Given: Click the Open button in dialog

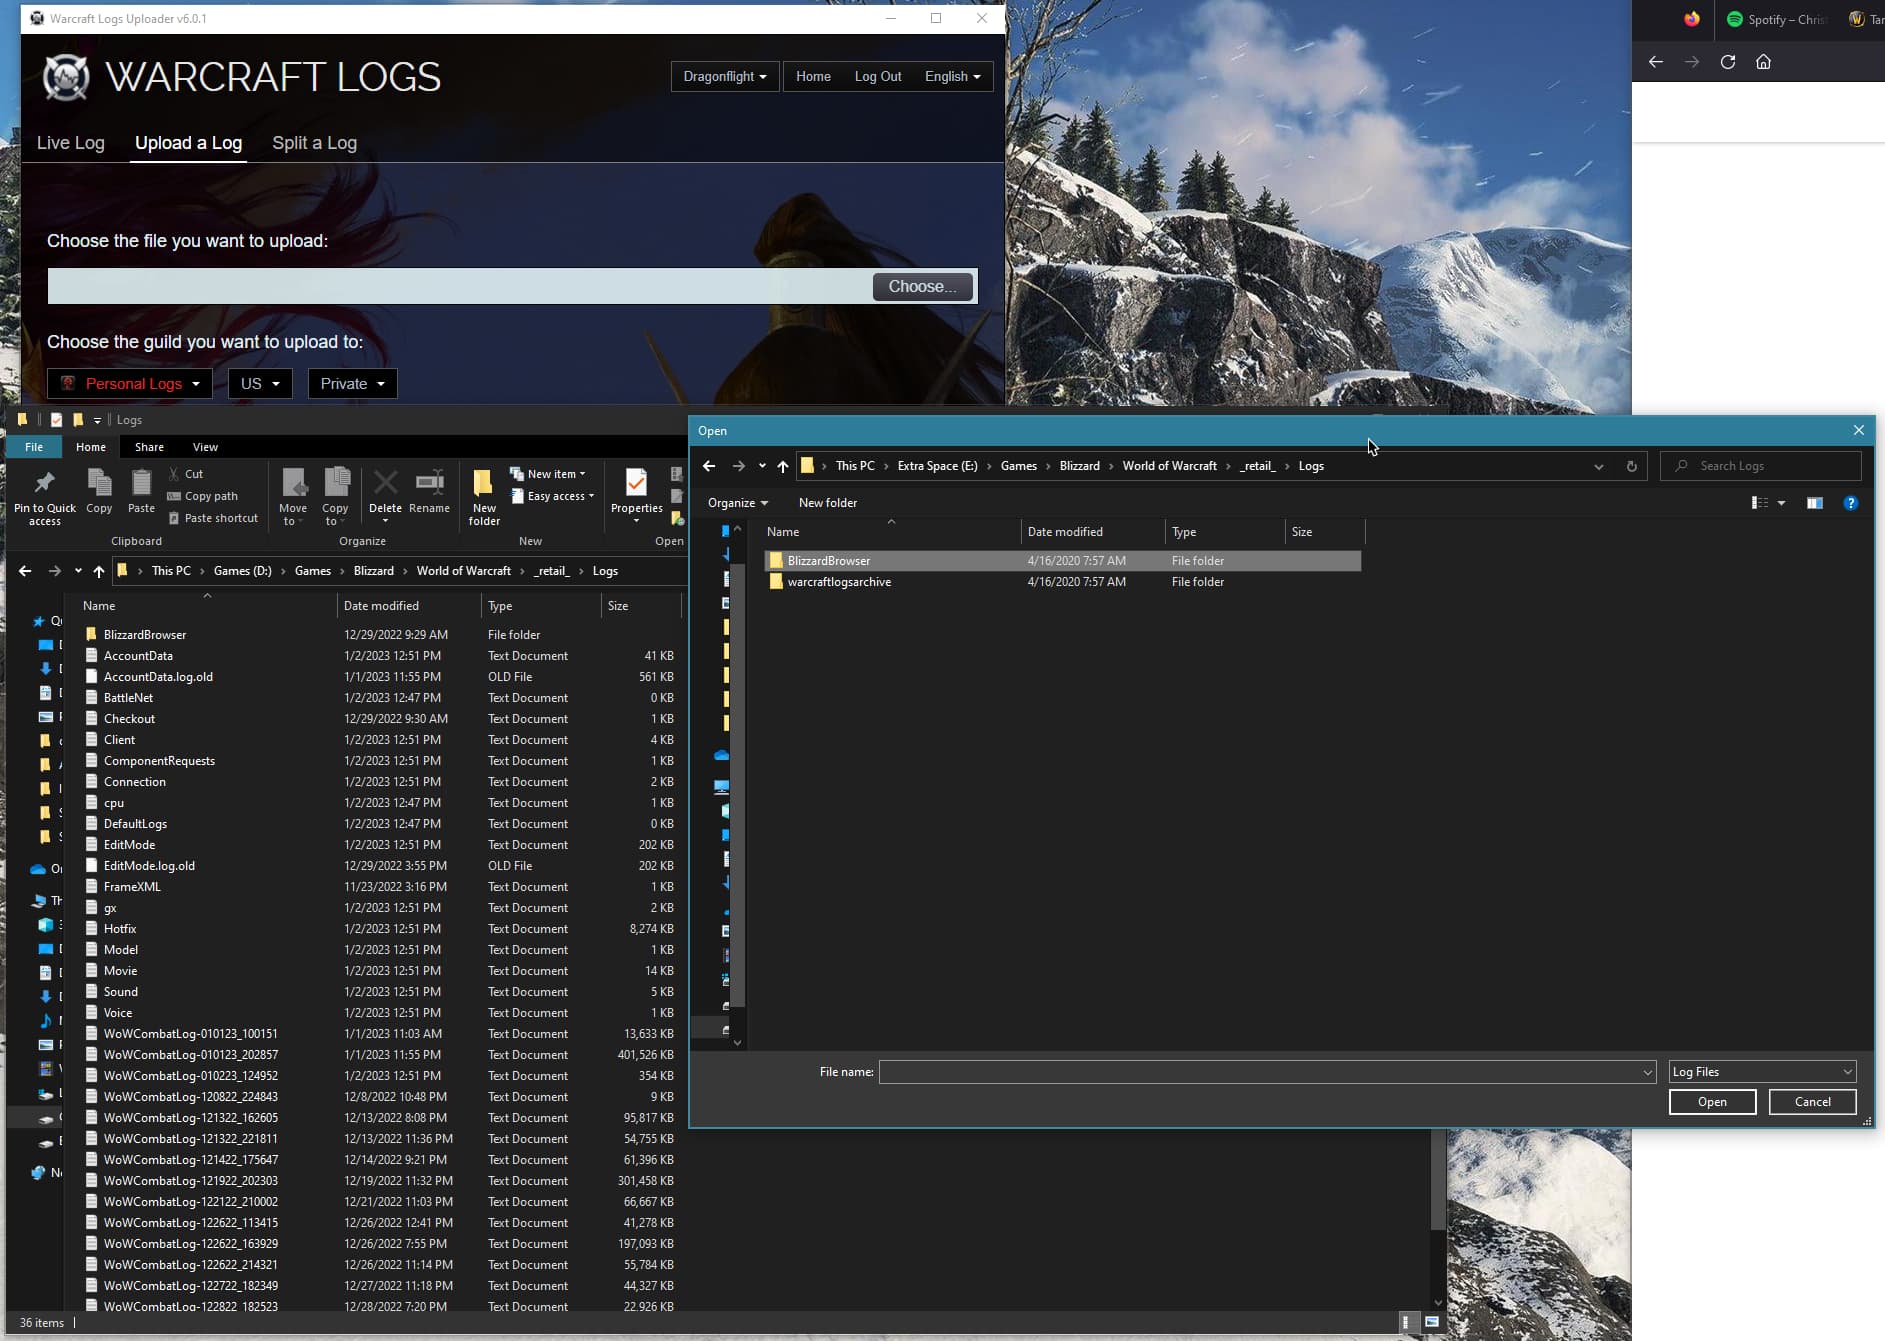Looking at the screenshot, I should (x=1712, y=1102).
